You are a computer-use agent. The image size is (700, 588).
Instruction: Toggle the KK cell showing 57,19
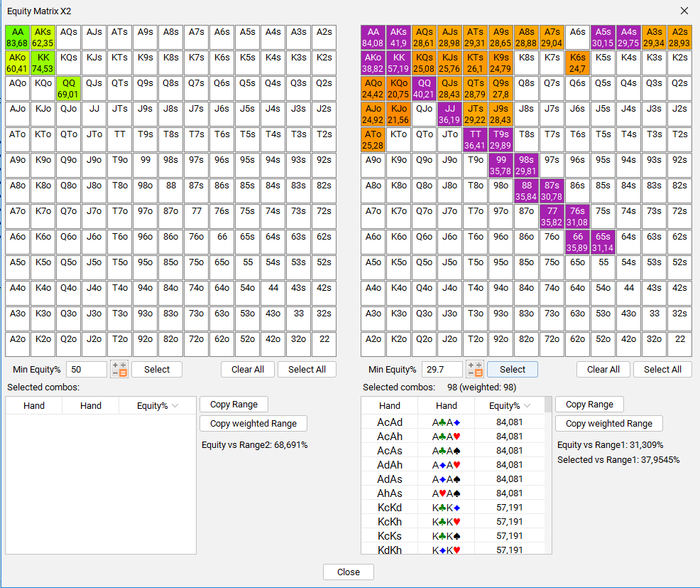(399, 63)
